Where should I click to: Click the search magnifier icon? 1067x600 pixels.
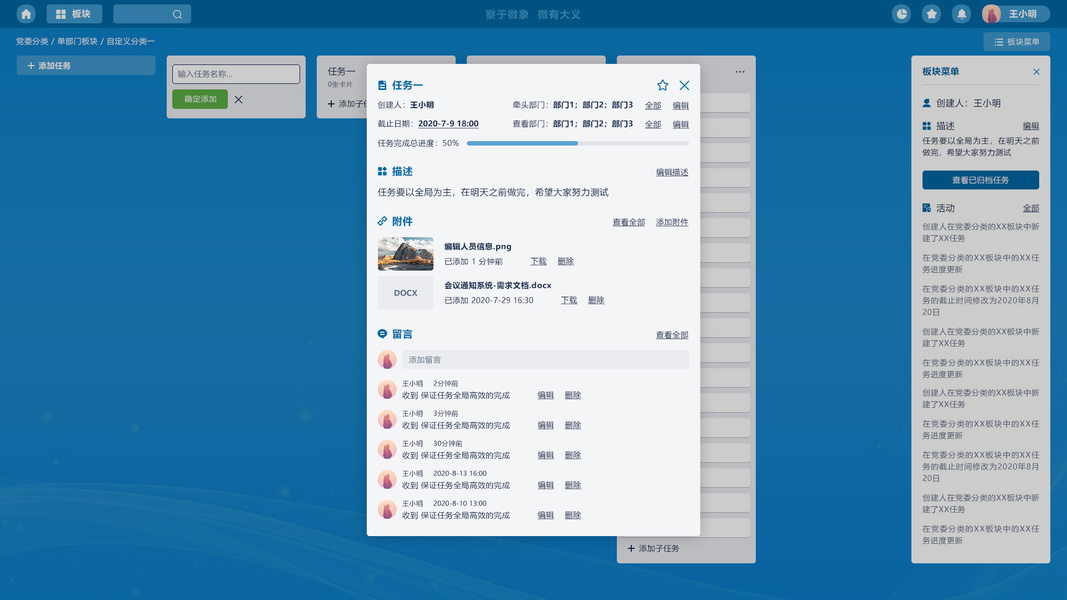(x=177, y=14)
